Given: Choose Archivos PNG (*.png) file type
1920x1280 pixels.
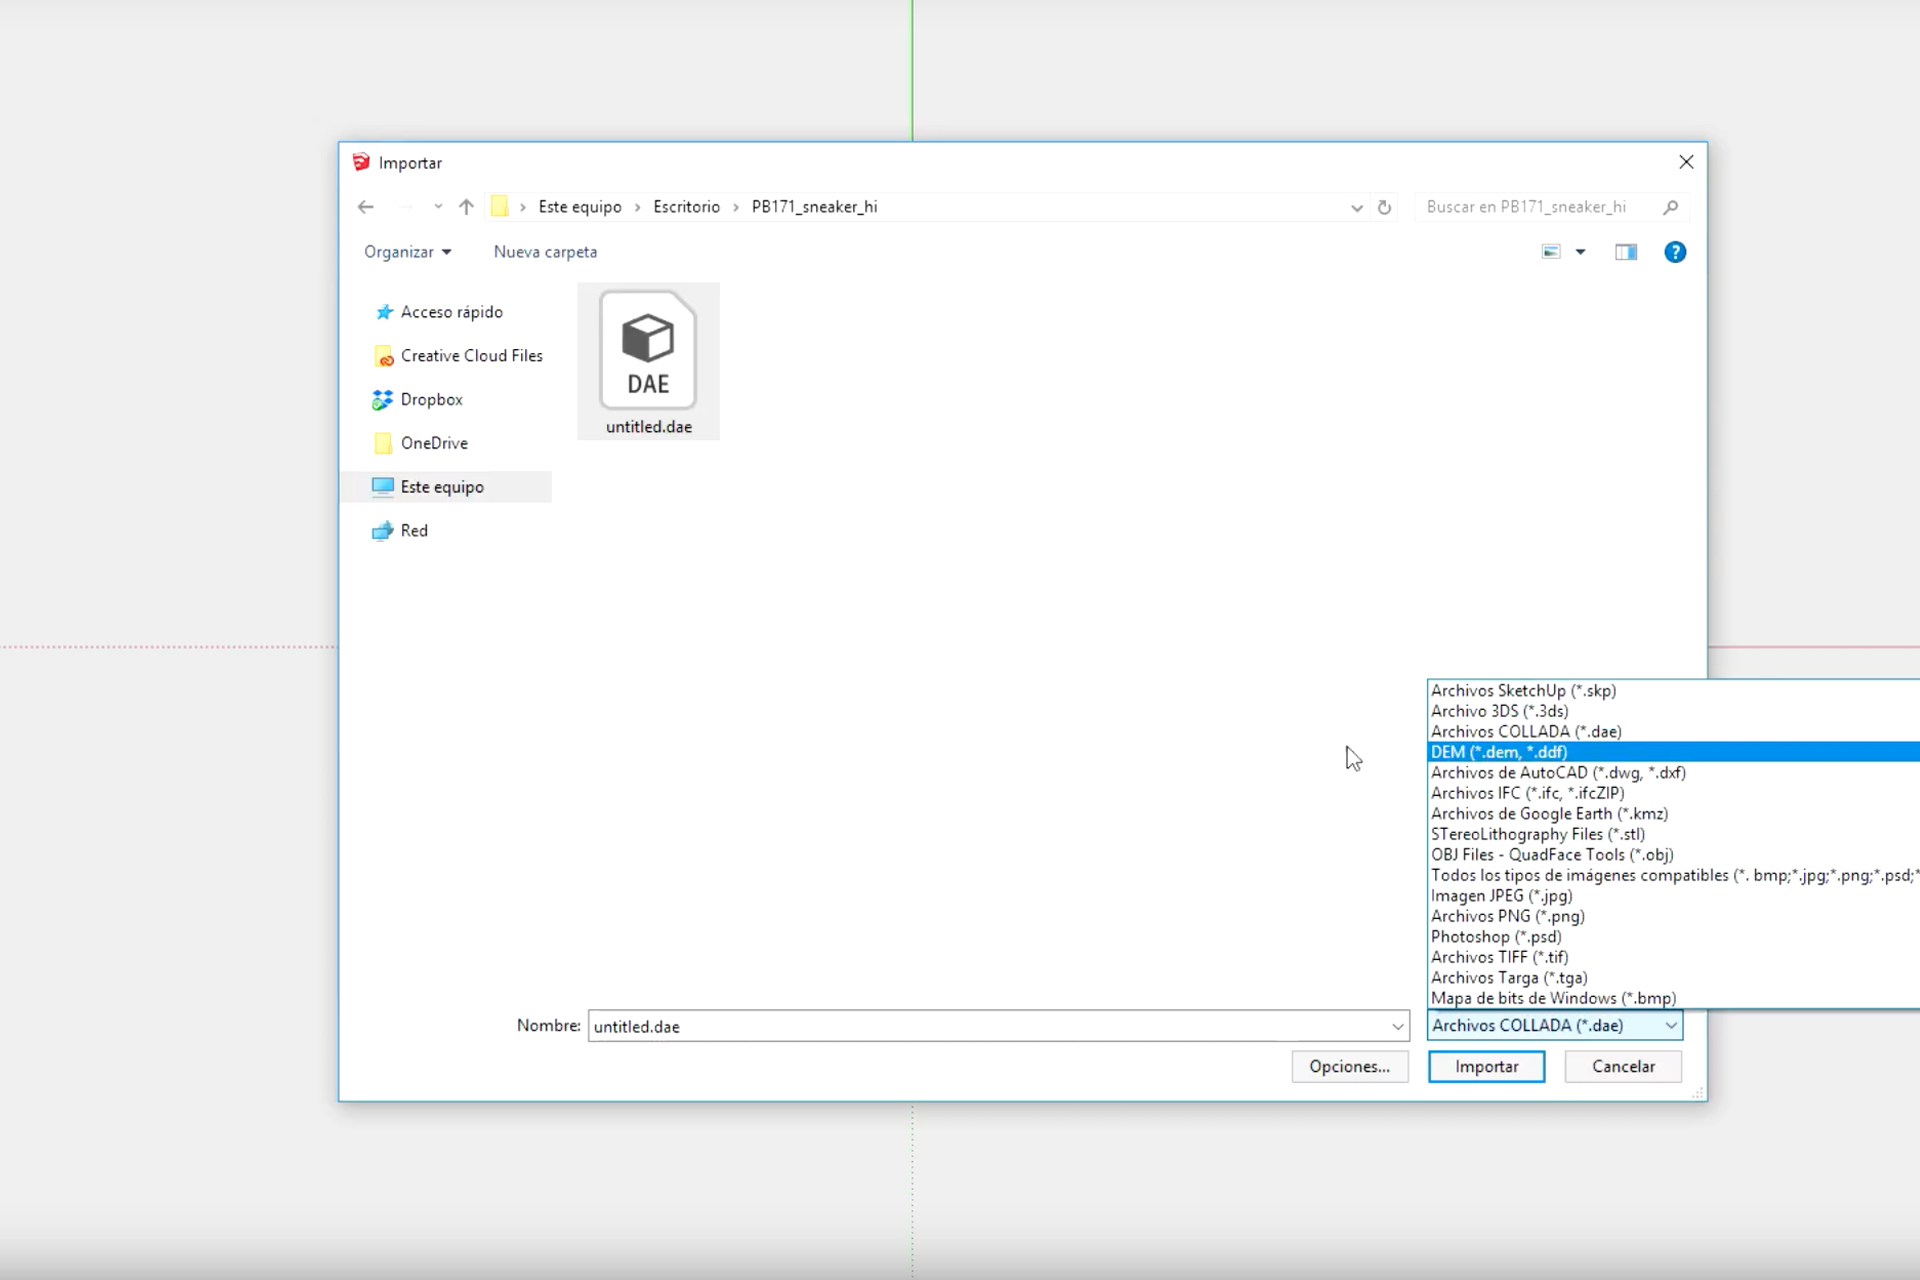Looking at the screenshot, I should click(1675, 916).
